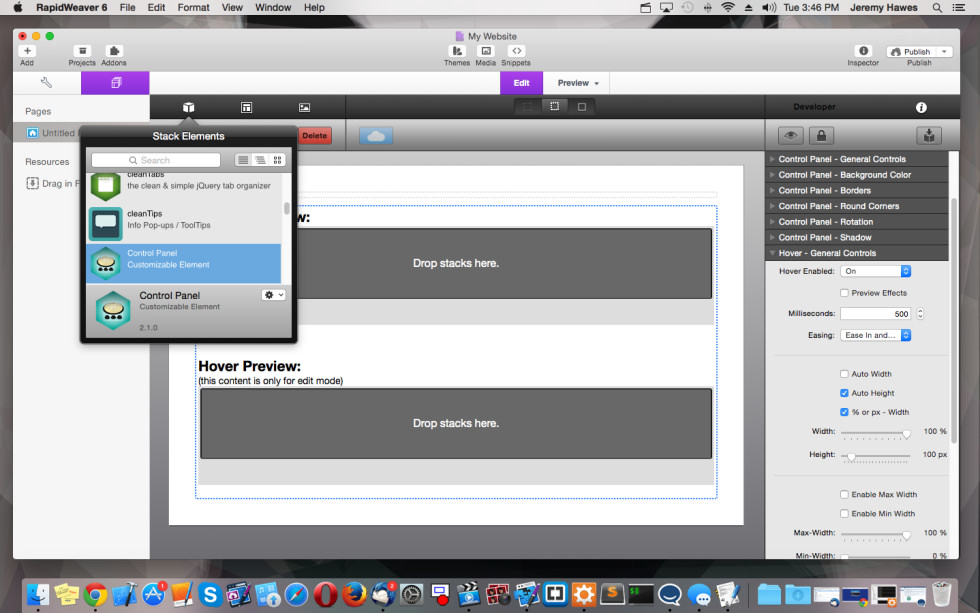This screenshot has height=613, width=980.
Task: Switch to the Preview tab
Action: 577,83
